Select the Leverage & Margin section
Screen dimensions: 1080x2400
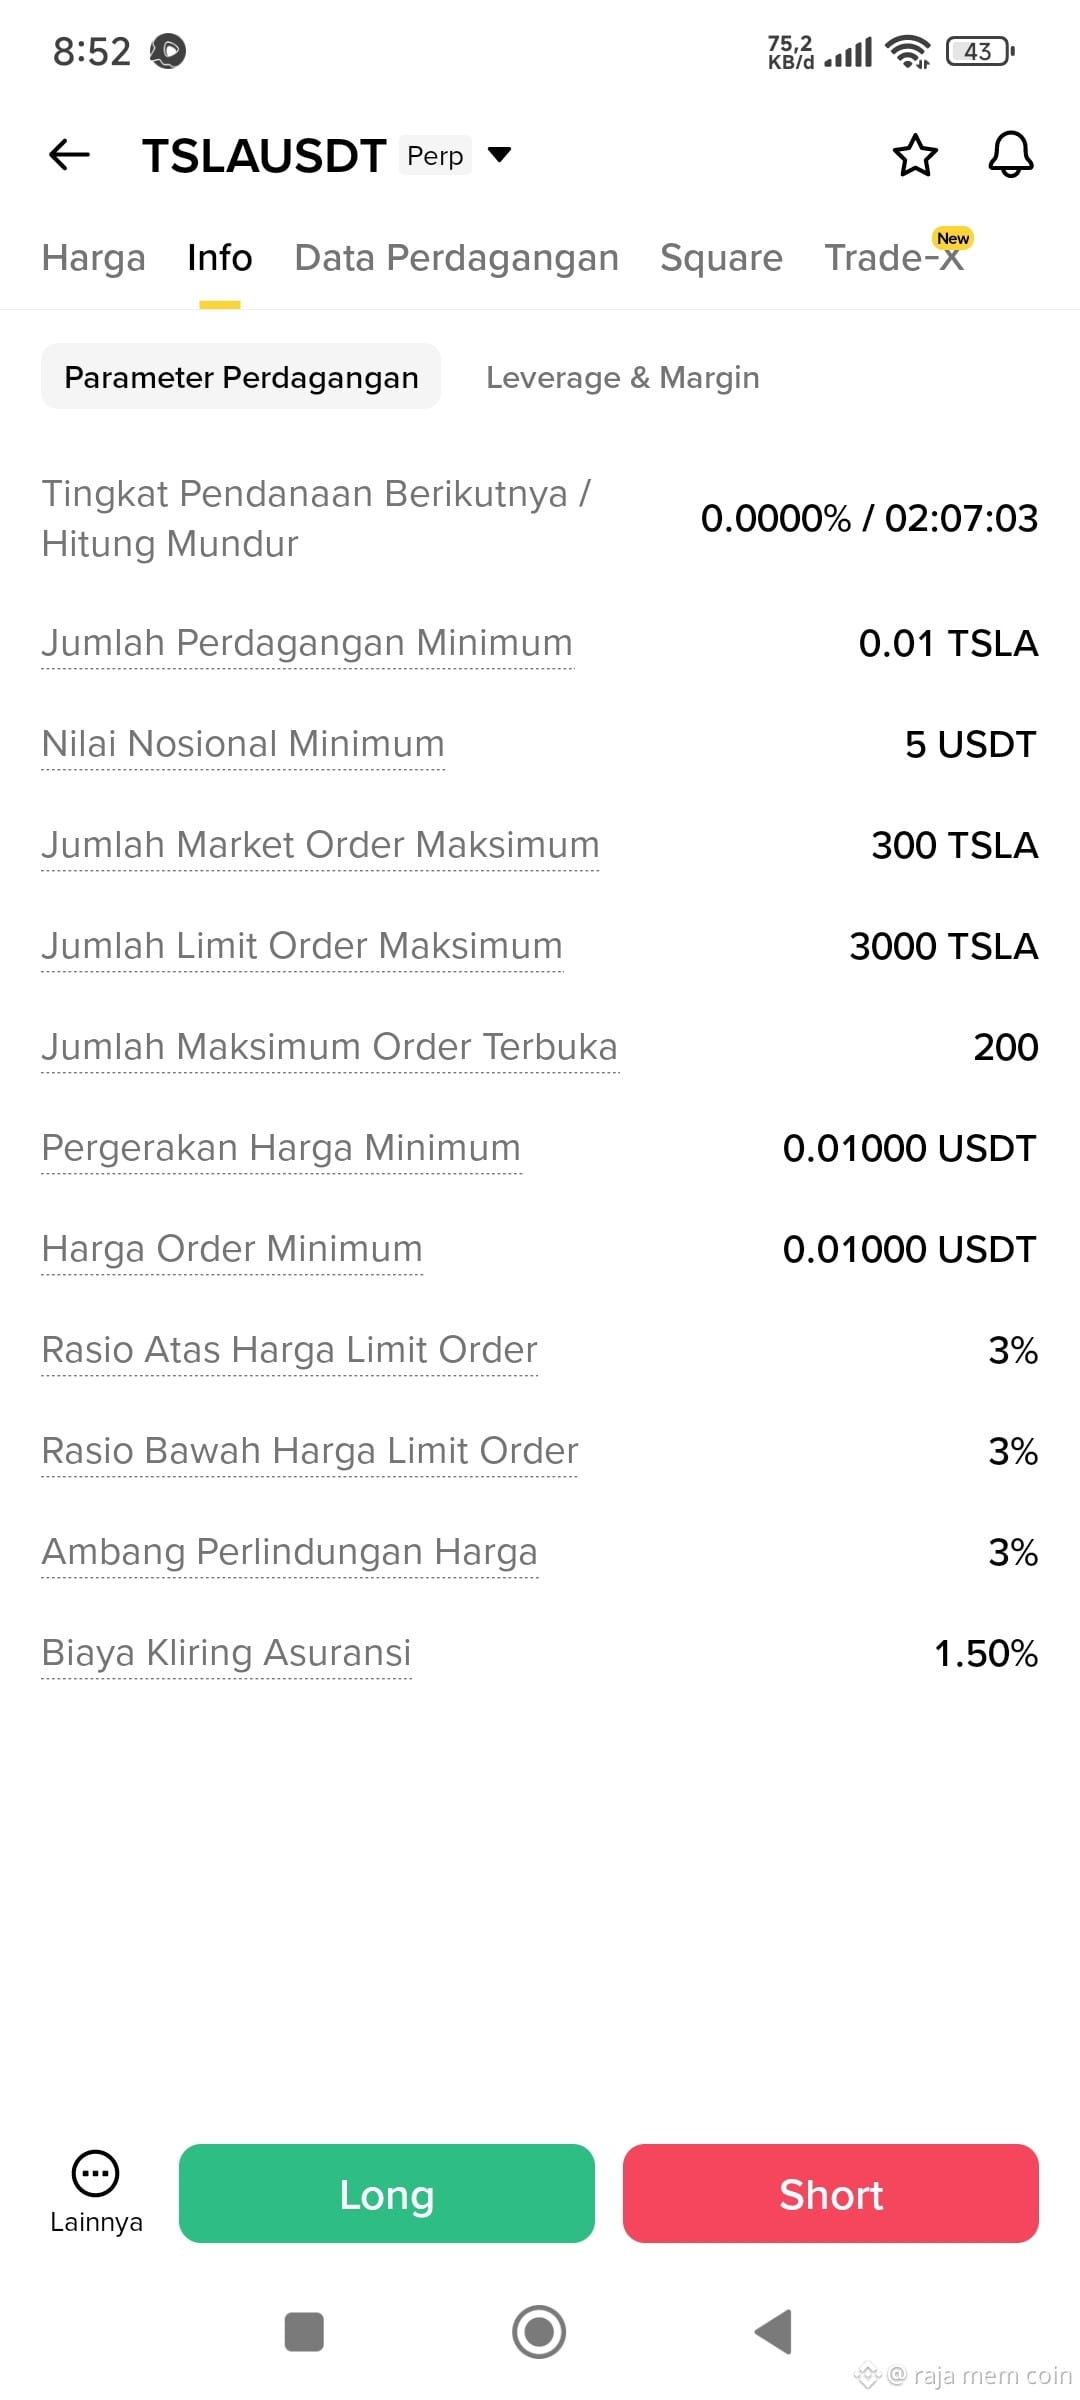click(x=622, y=377)
